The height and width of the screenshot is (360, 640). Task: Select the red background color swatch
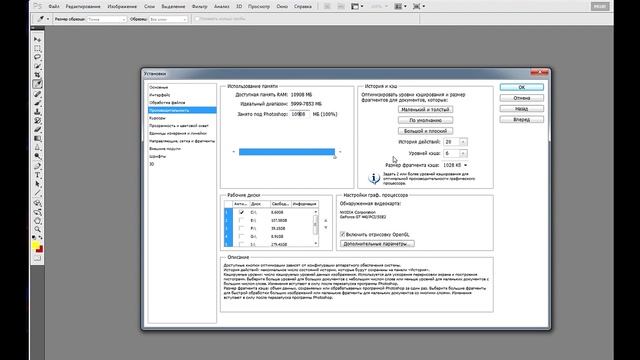(x=40, y=250)
